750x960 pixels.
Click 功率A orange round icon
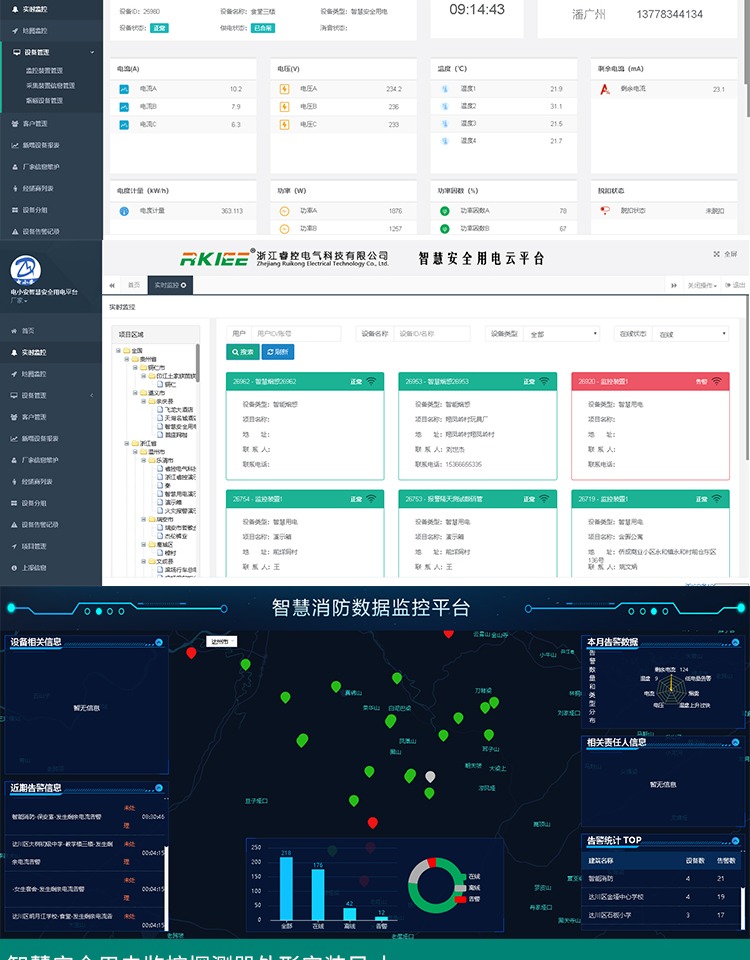tap(285, 211)
